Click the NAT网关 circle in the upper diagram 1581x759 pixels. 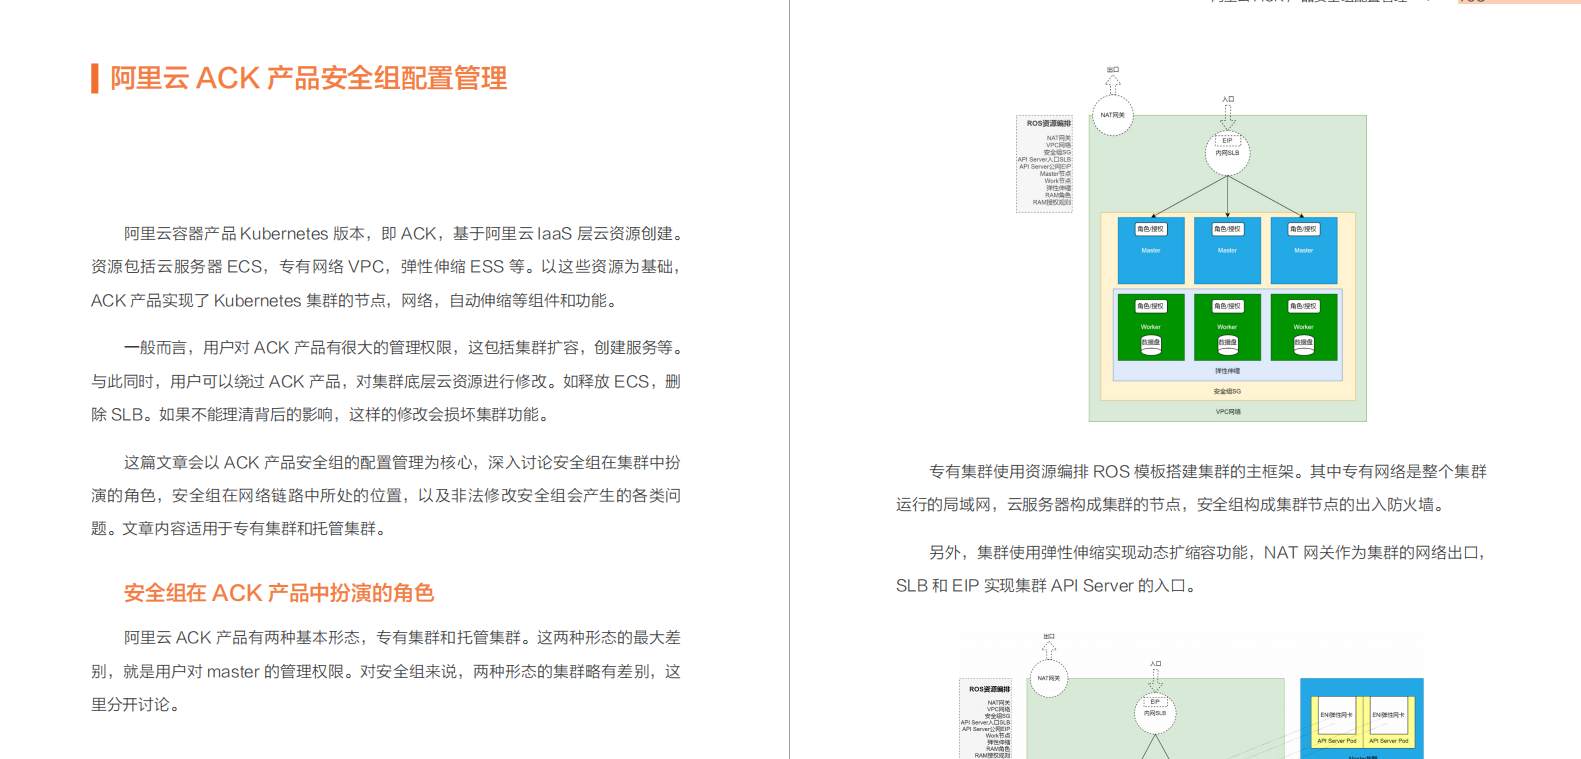(1113, 115)
